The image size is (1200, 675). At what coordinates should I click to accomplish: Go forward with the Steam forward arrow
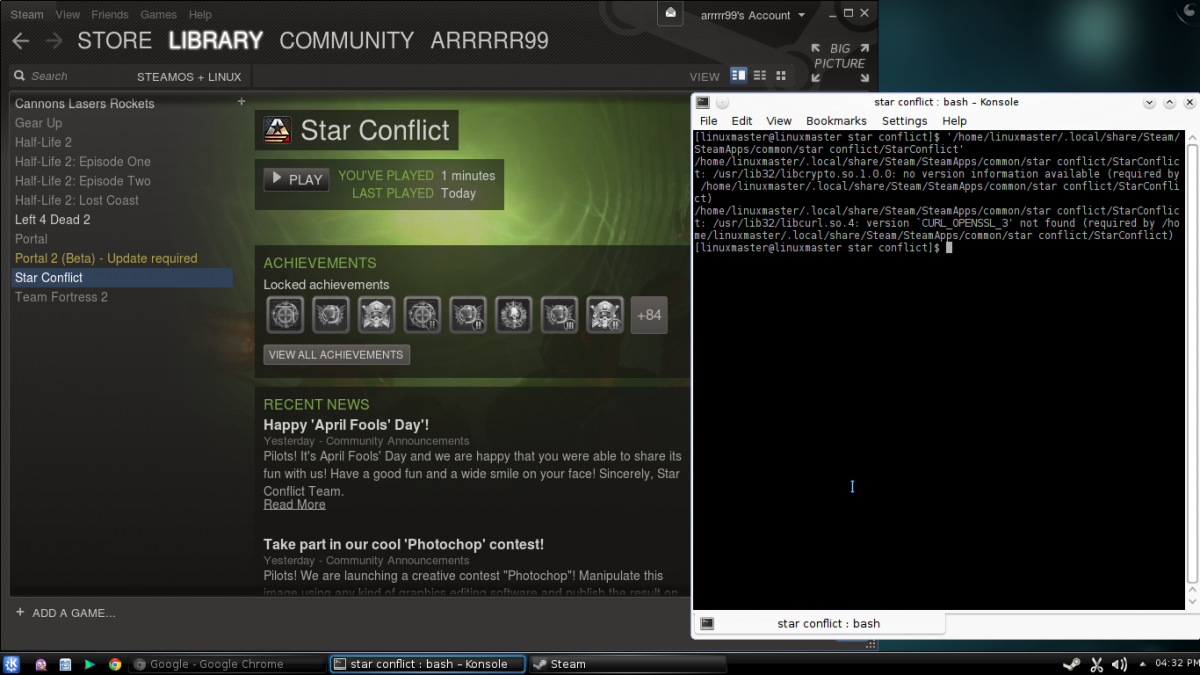(54, 41)
